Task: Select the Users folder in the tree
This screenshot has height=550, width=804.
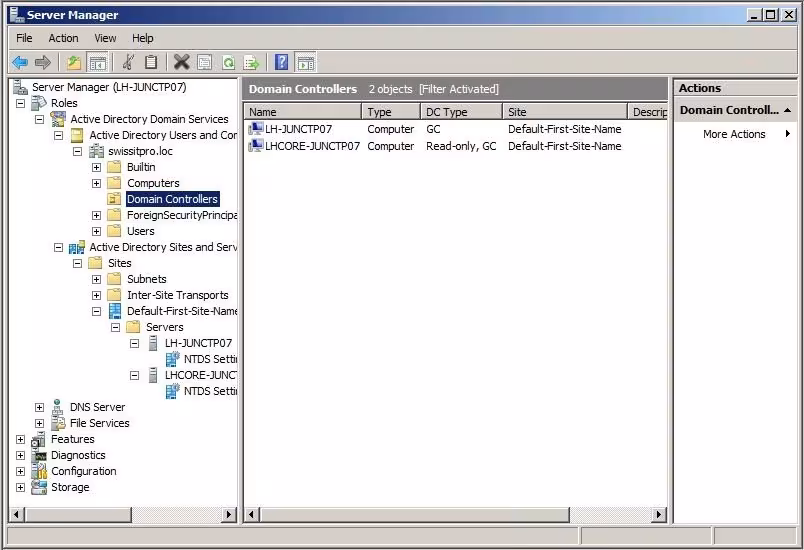Action: 140,231
